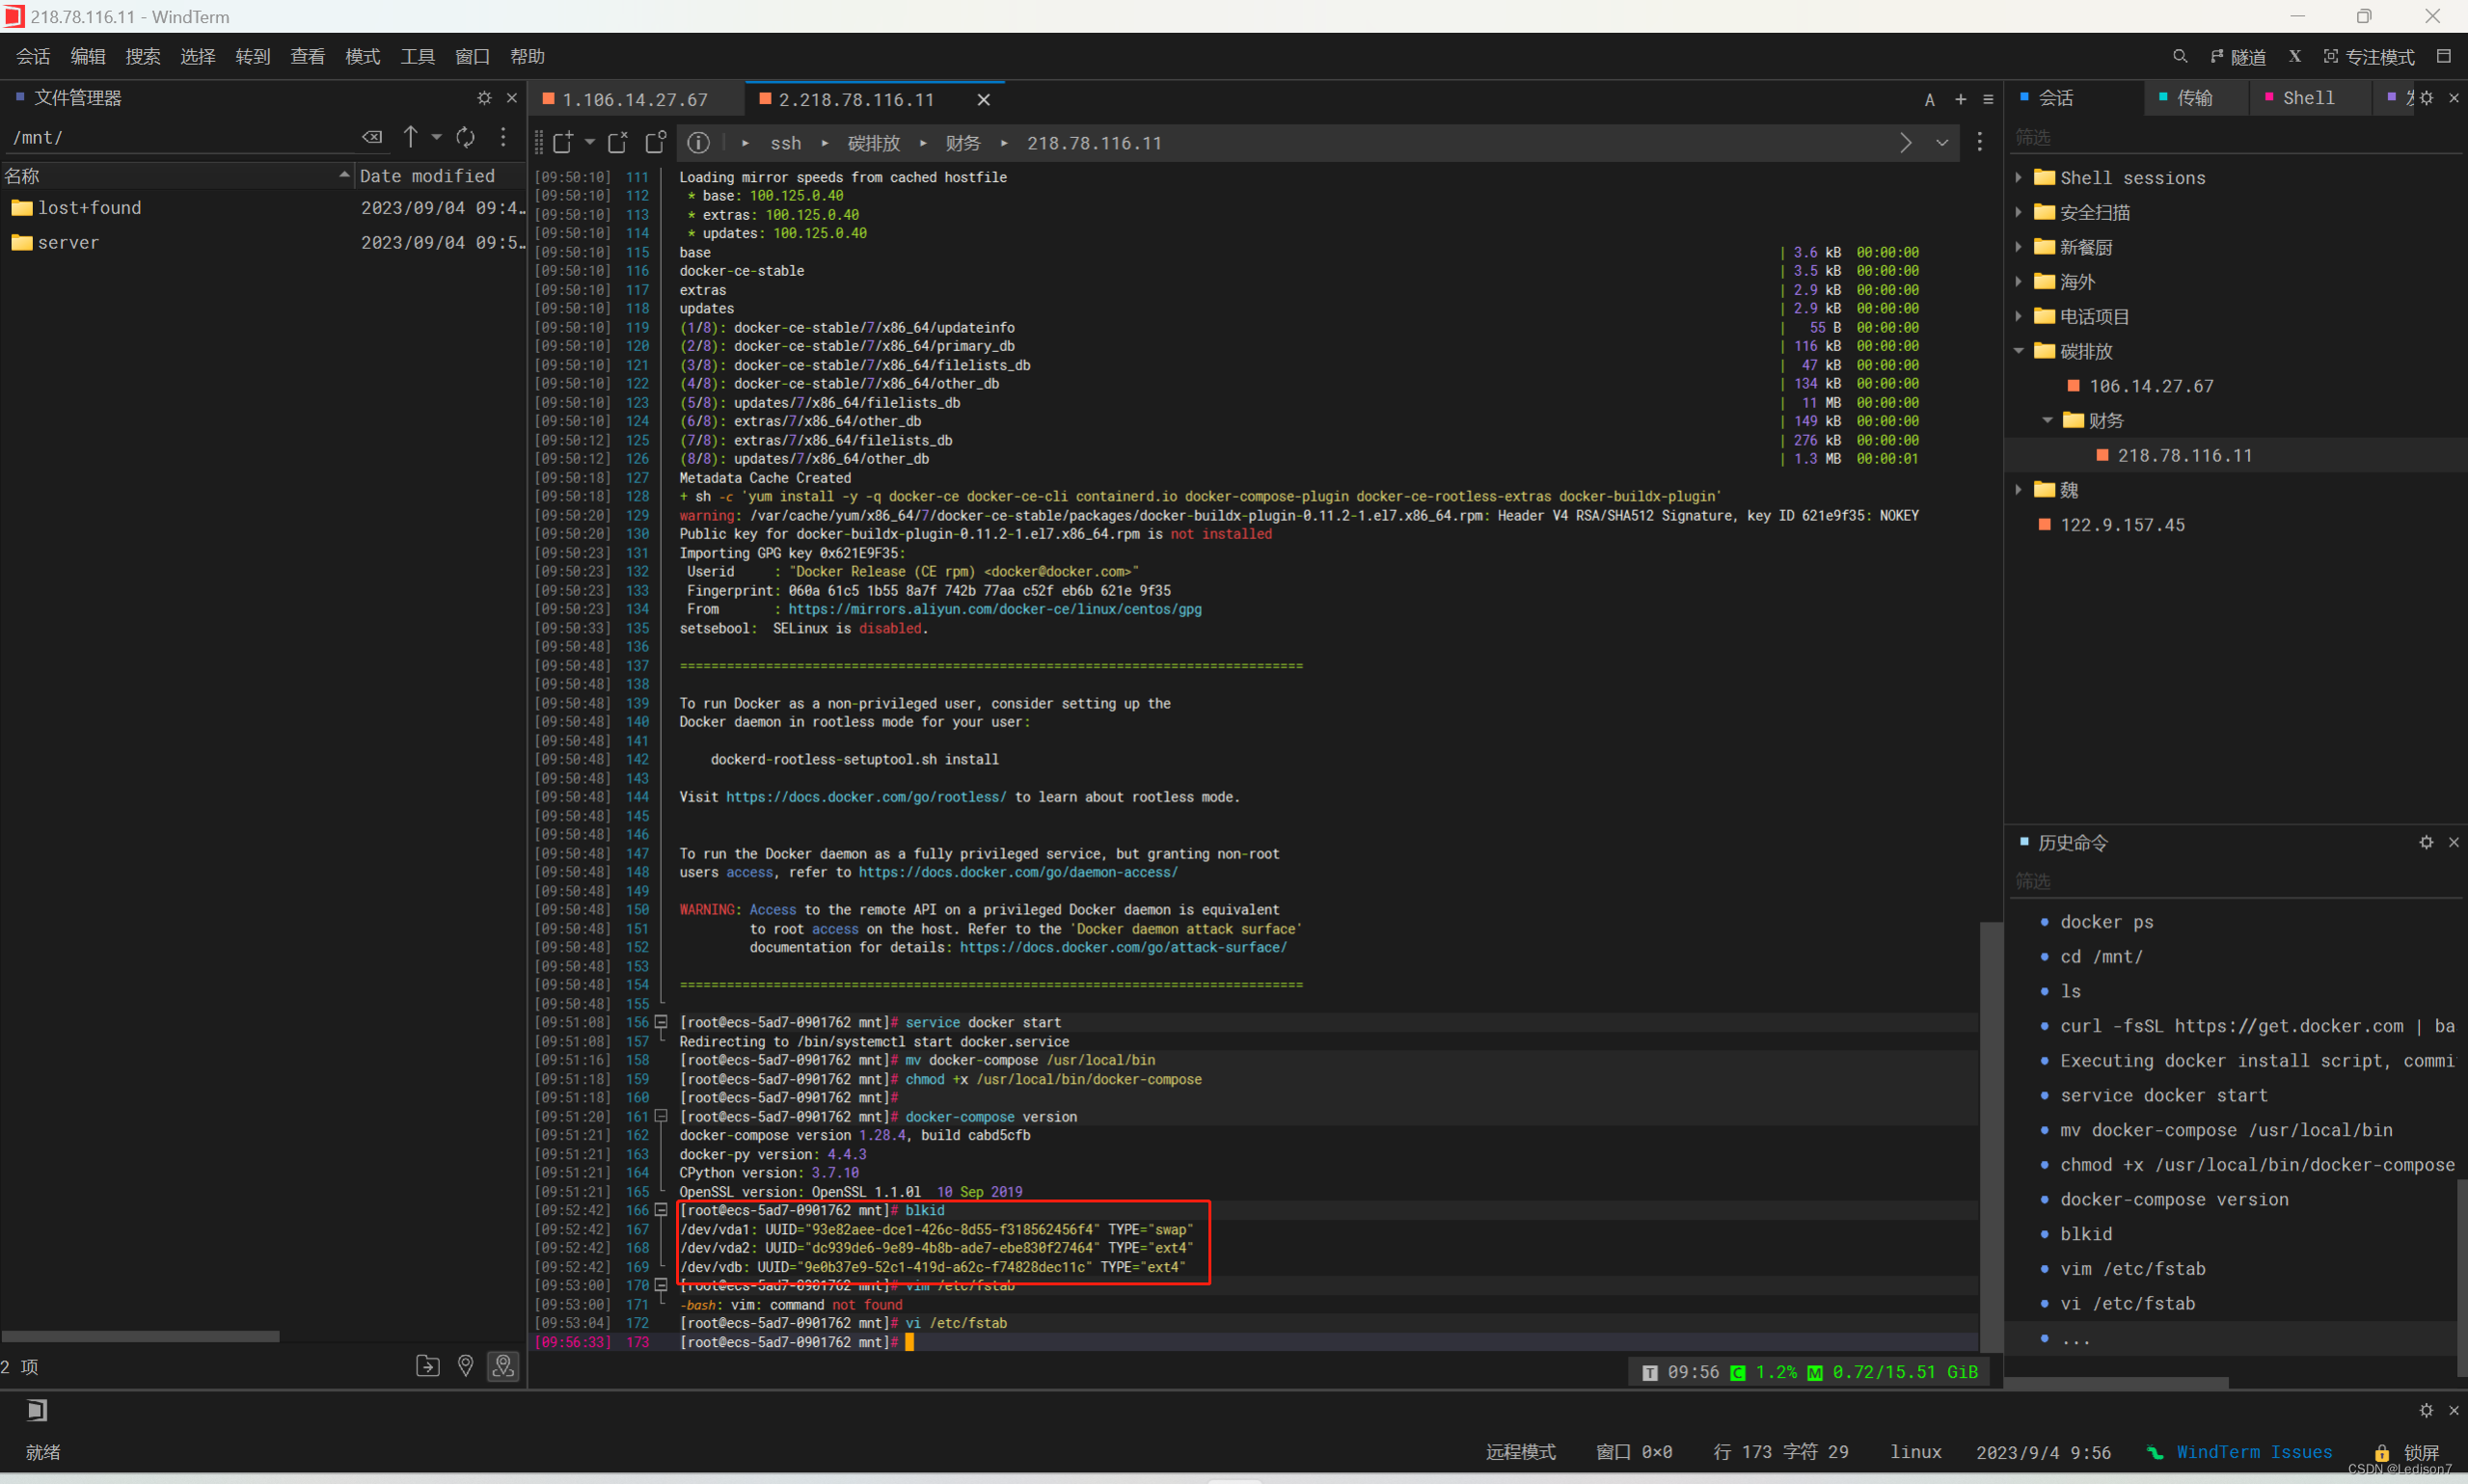Go up one directory with up arrow
Image resolution: width=2468 pixels, height=1484 pixels.
click(x=410, y=137)
